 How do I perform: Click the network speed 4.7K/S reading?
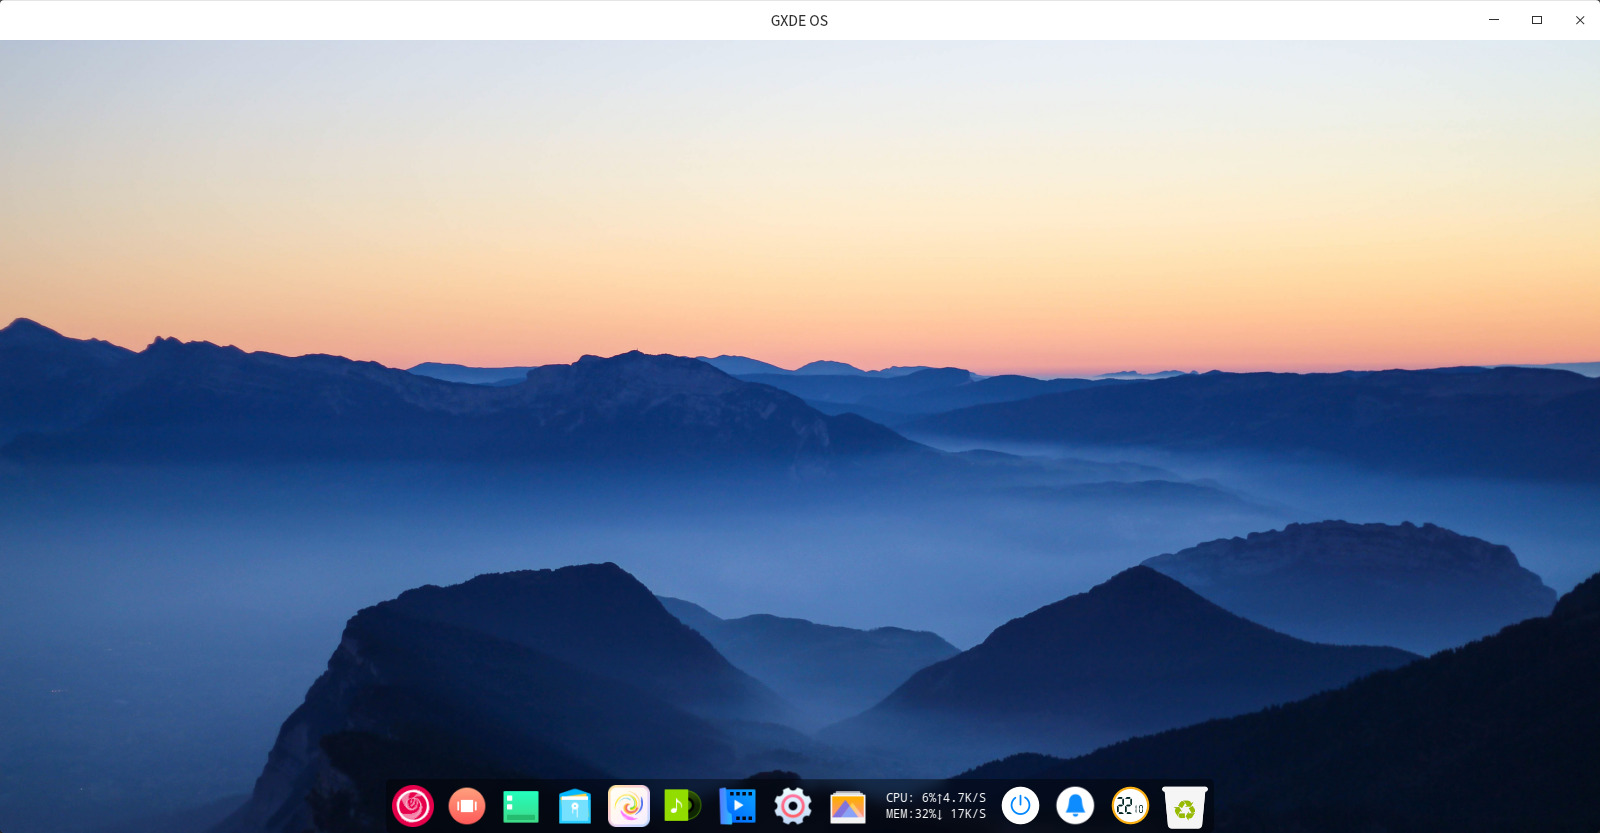[x=963, y=798]
